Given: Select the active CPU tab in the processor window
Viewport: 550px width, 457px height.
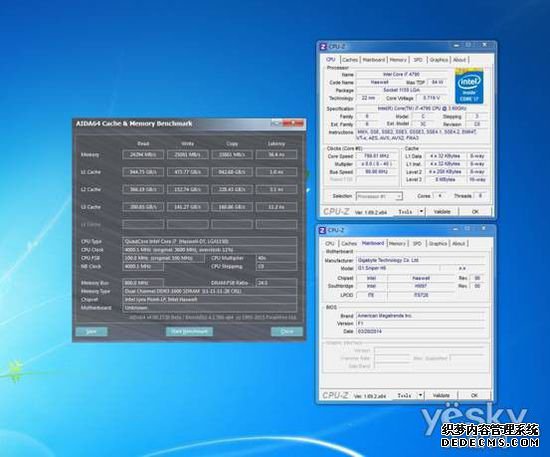Looking at the screenshot, I should 331,60.
